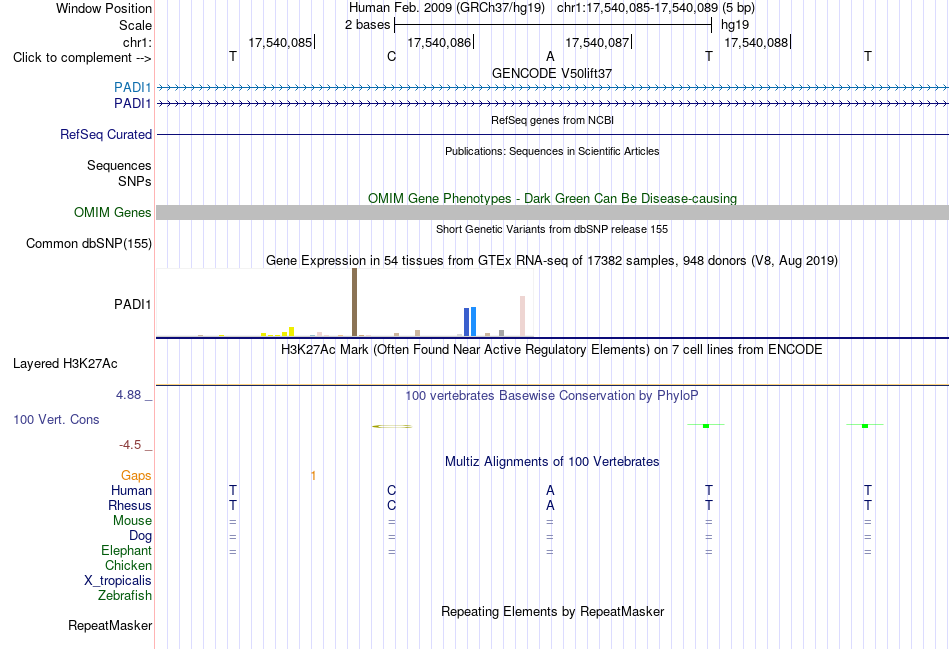Click the yellow PhyloP conservation bar under base C

pos(392,427)
